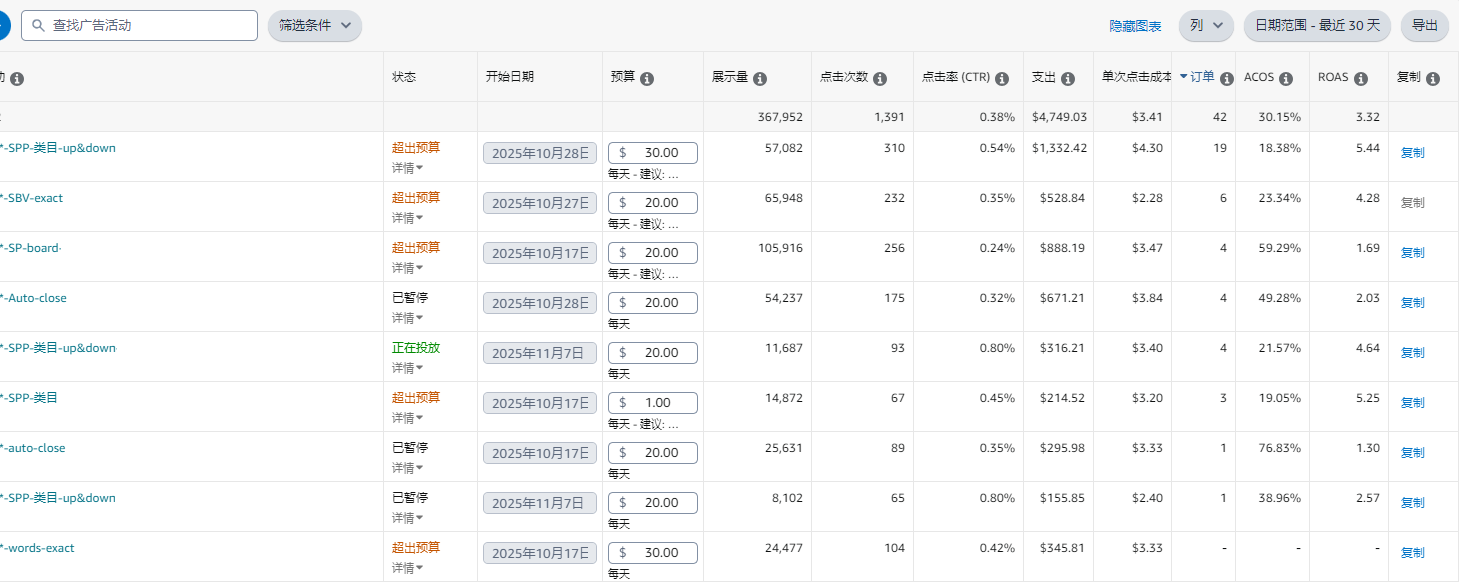Click the 导出 export button
Screen dimensions: 1459x582
[x=1424, y=26]
